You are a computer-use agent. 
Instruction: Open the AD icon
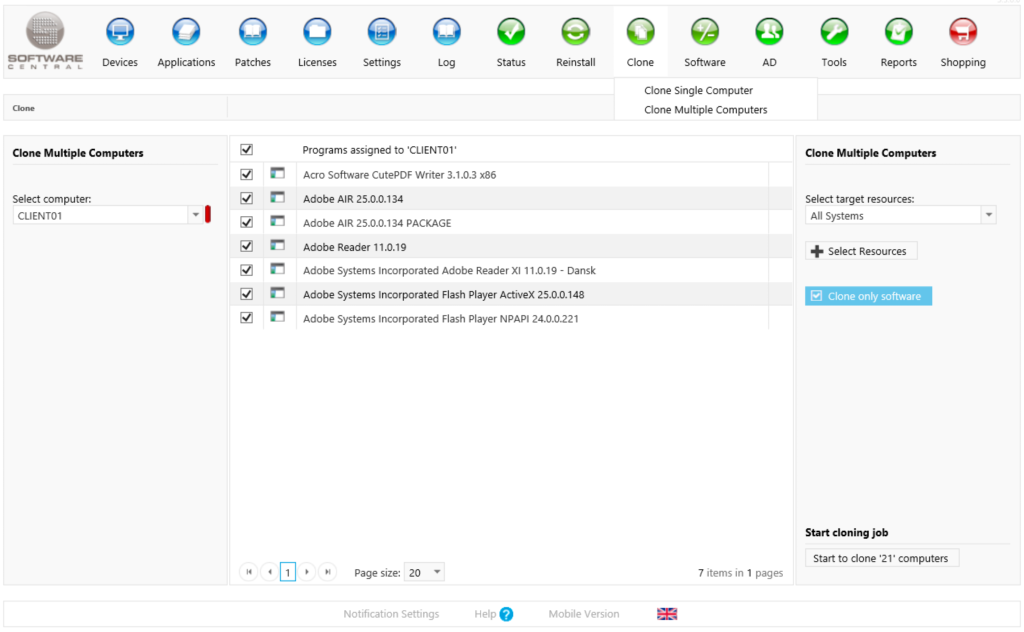click(769, 32)
